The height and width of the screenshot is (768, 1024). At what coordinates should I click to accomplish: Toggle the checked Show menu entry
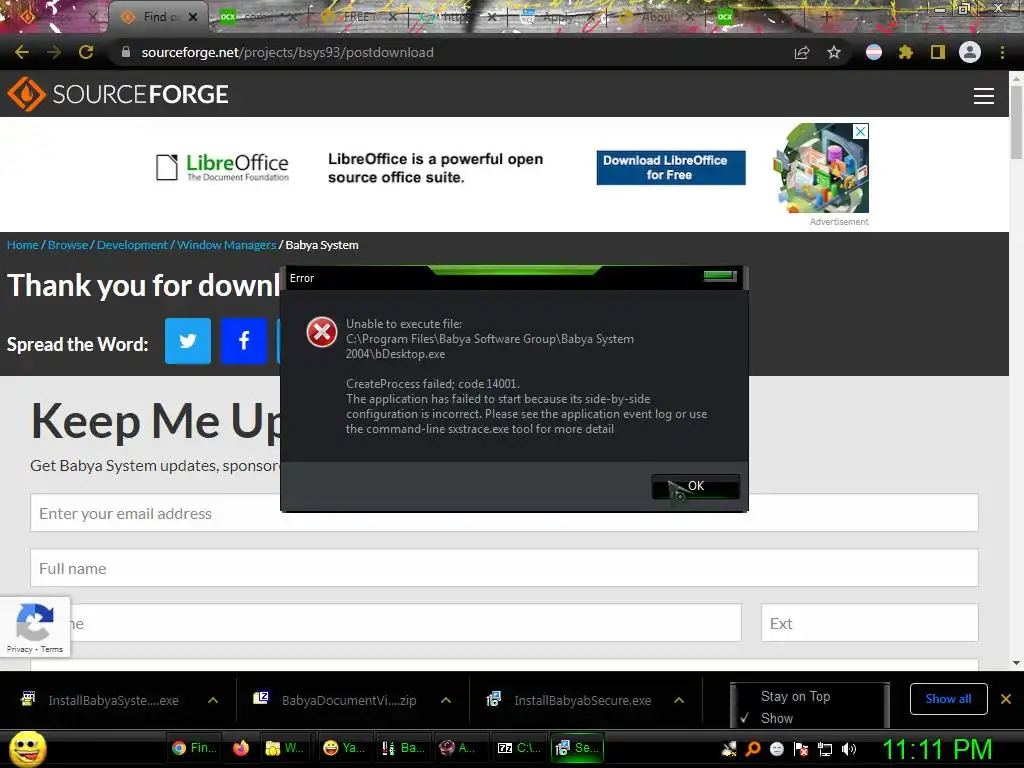777,718
